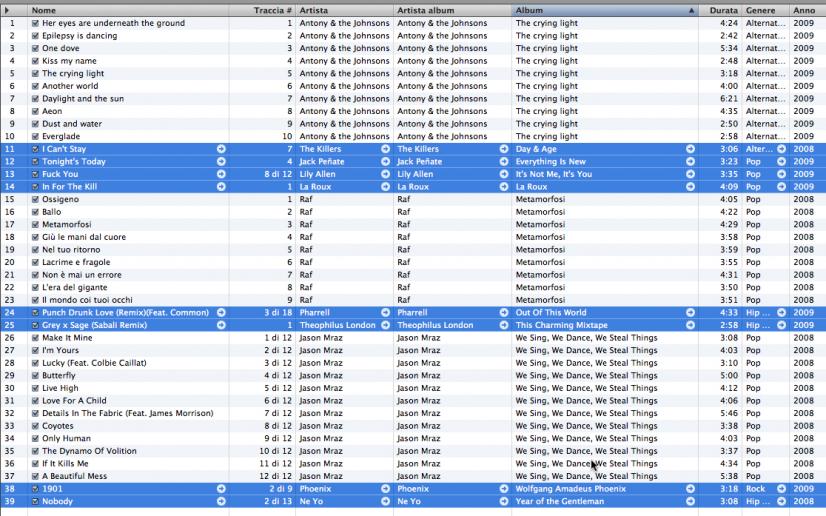
Task: Click arrow icon next to Year of the Gentleman
Action: pyautogui.click(x=690, y=502)
